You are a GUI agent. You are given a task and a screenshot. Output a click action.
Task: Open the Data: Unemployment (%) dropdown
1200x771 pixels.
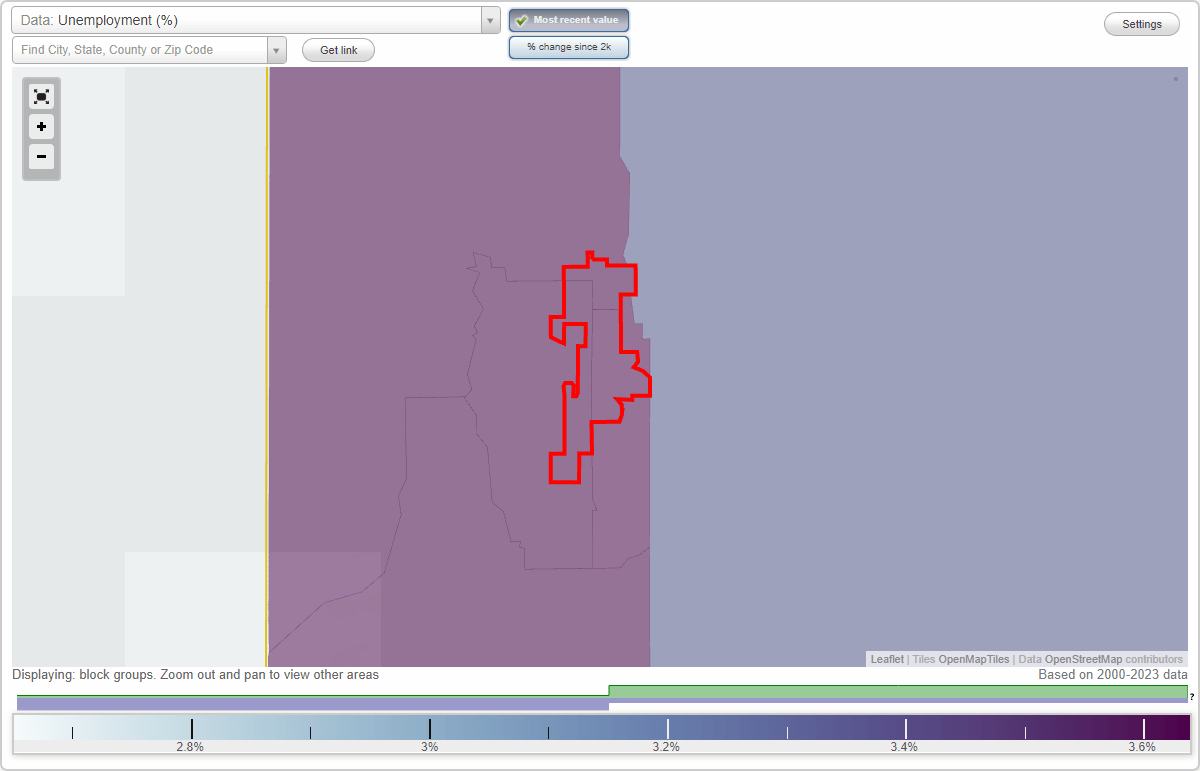[246, 20]
